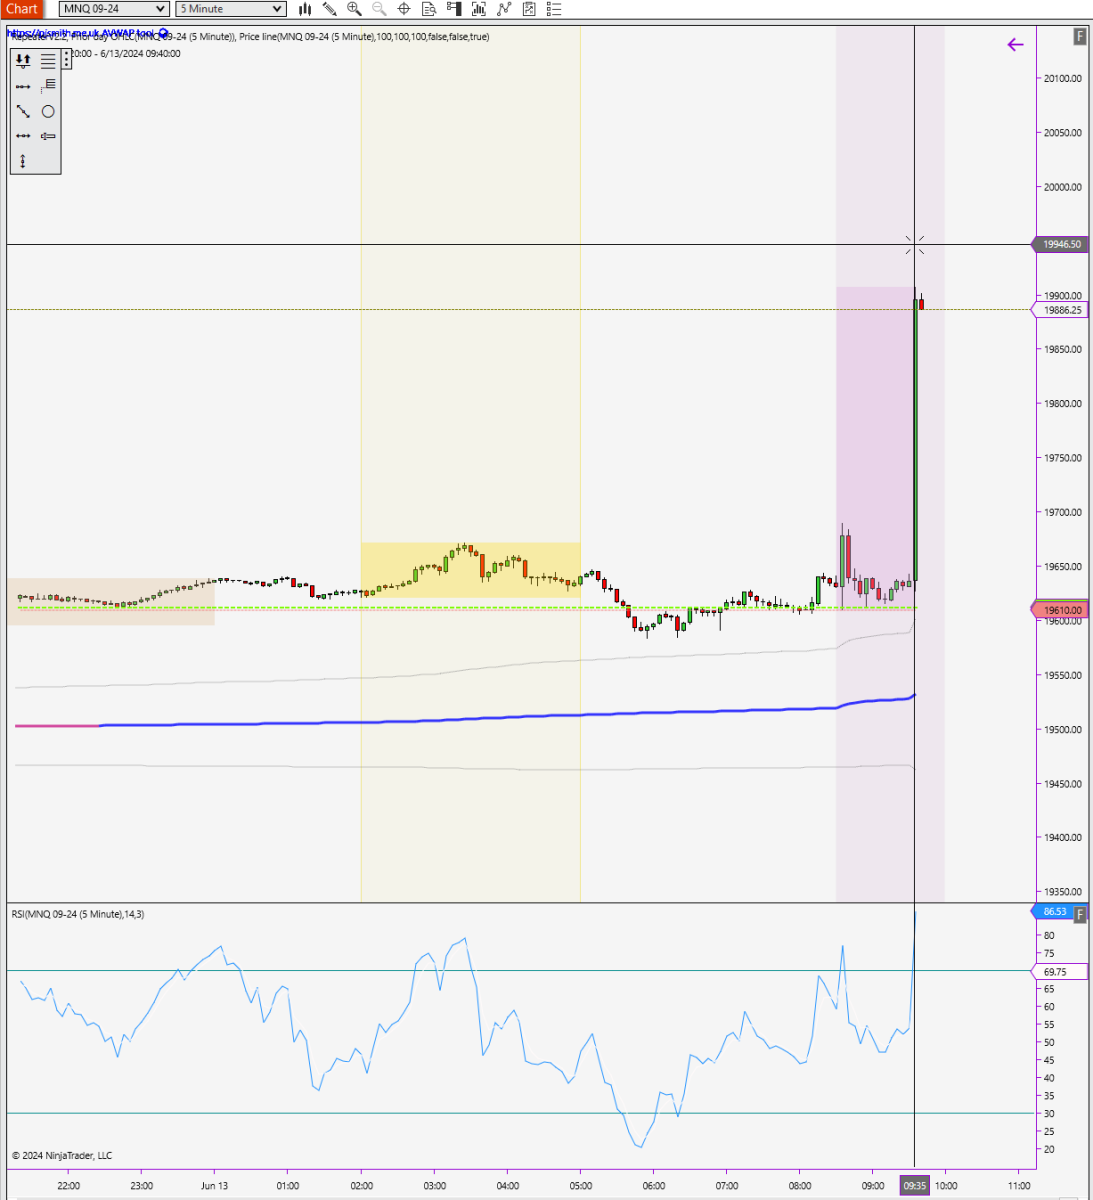Click the 22:00 time axis label
Viewport: 1093px width, 1200px height.
pos(68,1186)
